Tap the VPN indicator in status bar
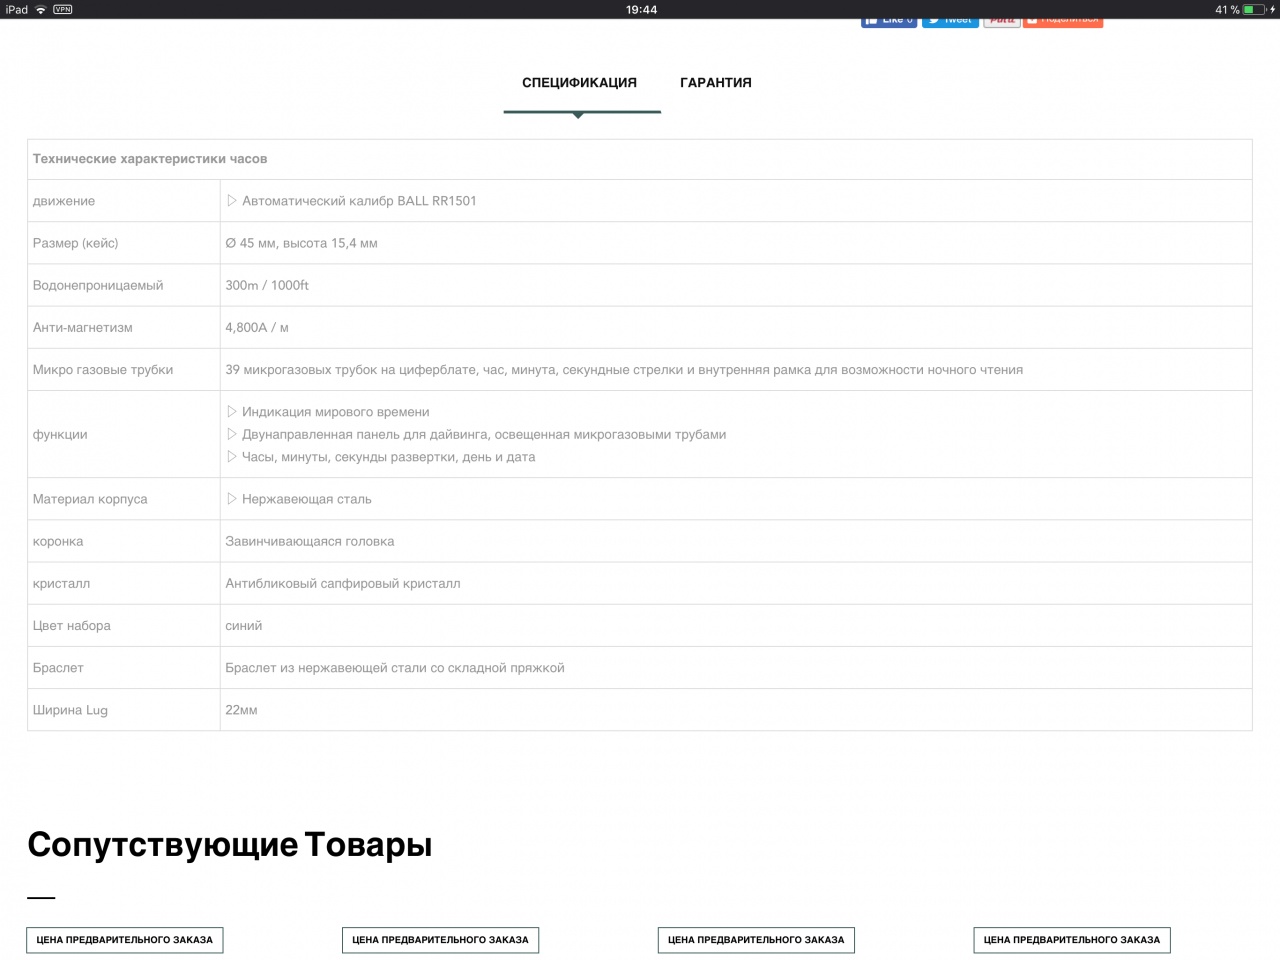This screenshot has height=960, width=1280. [x=63, y=9]
